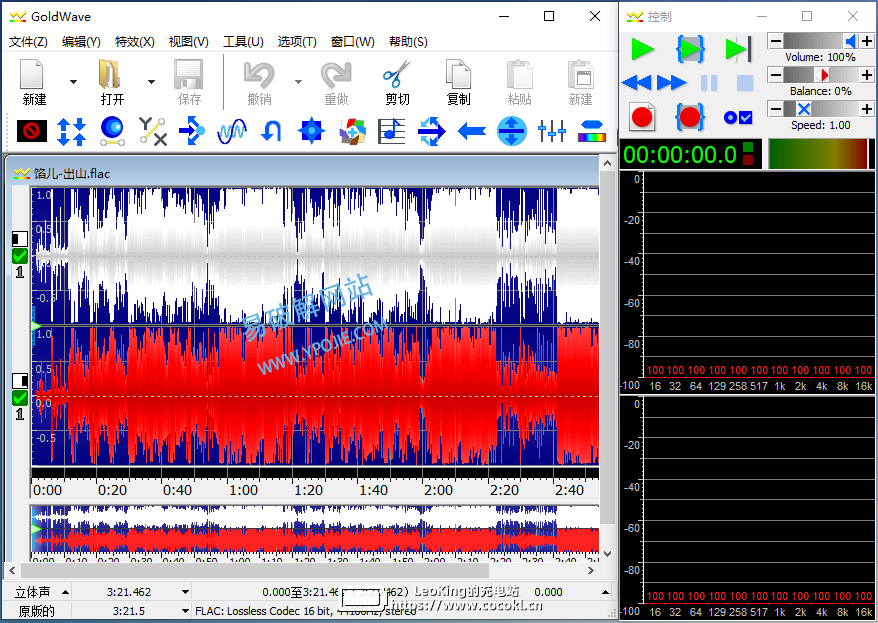Open the Doppler effect blue sphere icon
The height and width of the screenshot is (623, 878).
(x=112, y=132)
